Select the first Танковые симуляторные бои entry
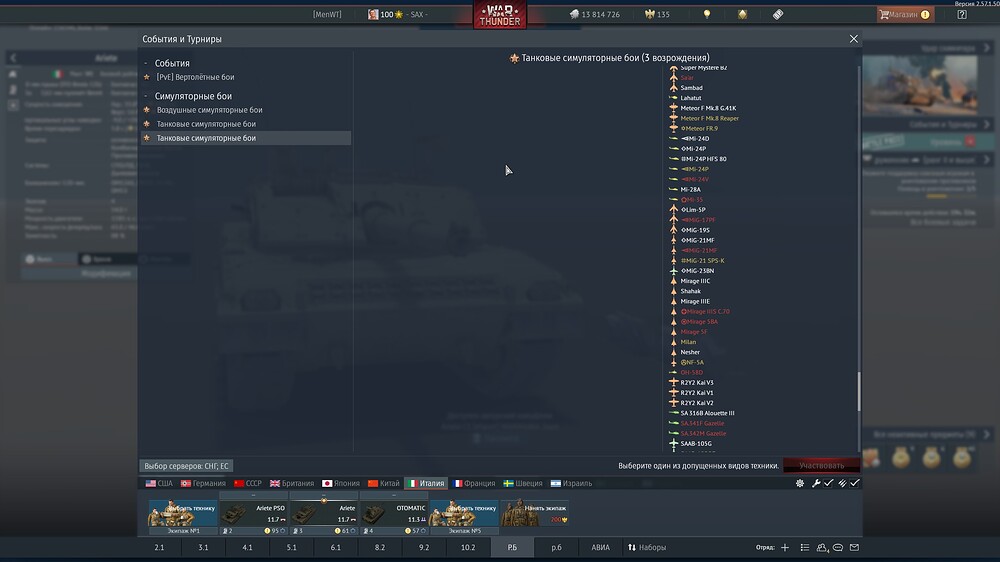 coord(206,124)
